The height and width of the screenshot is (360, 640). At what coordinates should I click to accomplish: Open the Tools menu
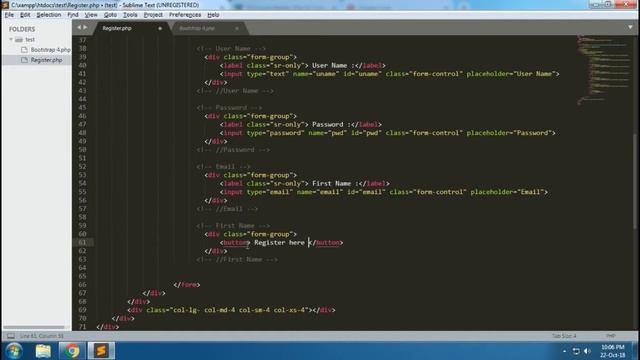pos(130,15)
